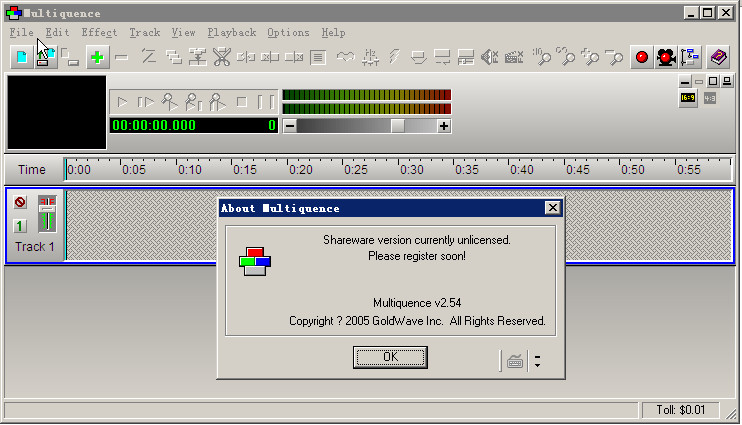Open the Track 1 volume fader icon
The image size is (742, 425).
click(47, 213)
